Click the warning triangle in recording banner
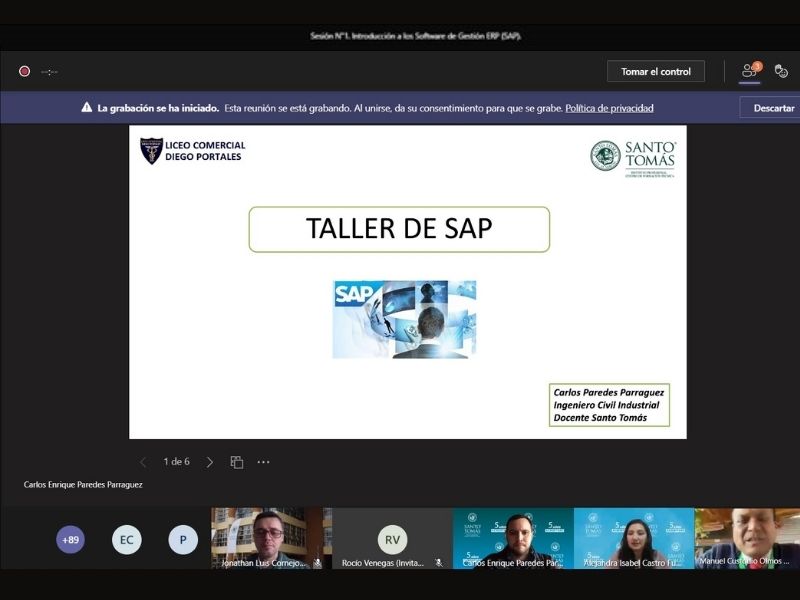 coord(87,108)
